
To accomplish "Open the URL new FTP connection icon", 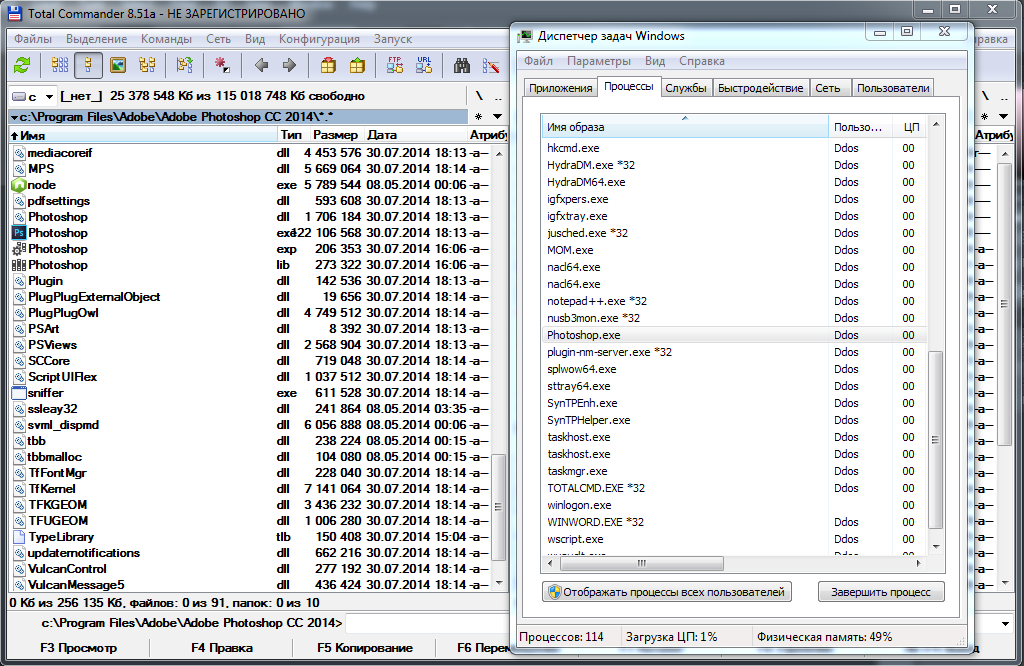I will click(x=424, y=65).
